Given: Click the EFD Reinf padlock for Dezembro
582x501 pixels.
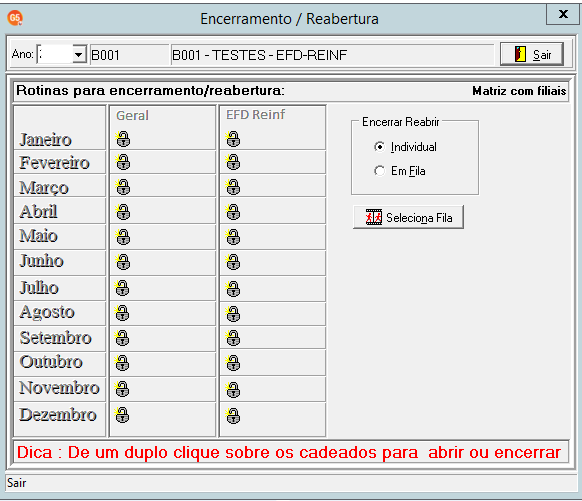Looking at the screenshot, I should click(233, 416).
